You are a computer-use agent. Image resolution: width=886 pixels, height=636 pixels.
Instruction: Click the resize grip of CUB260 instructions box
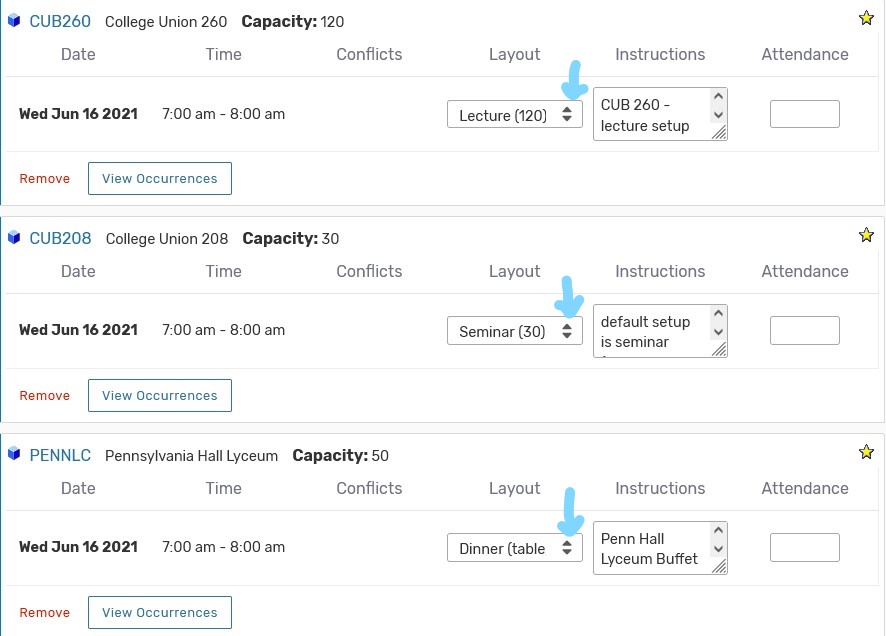click(x=719, y=133)
